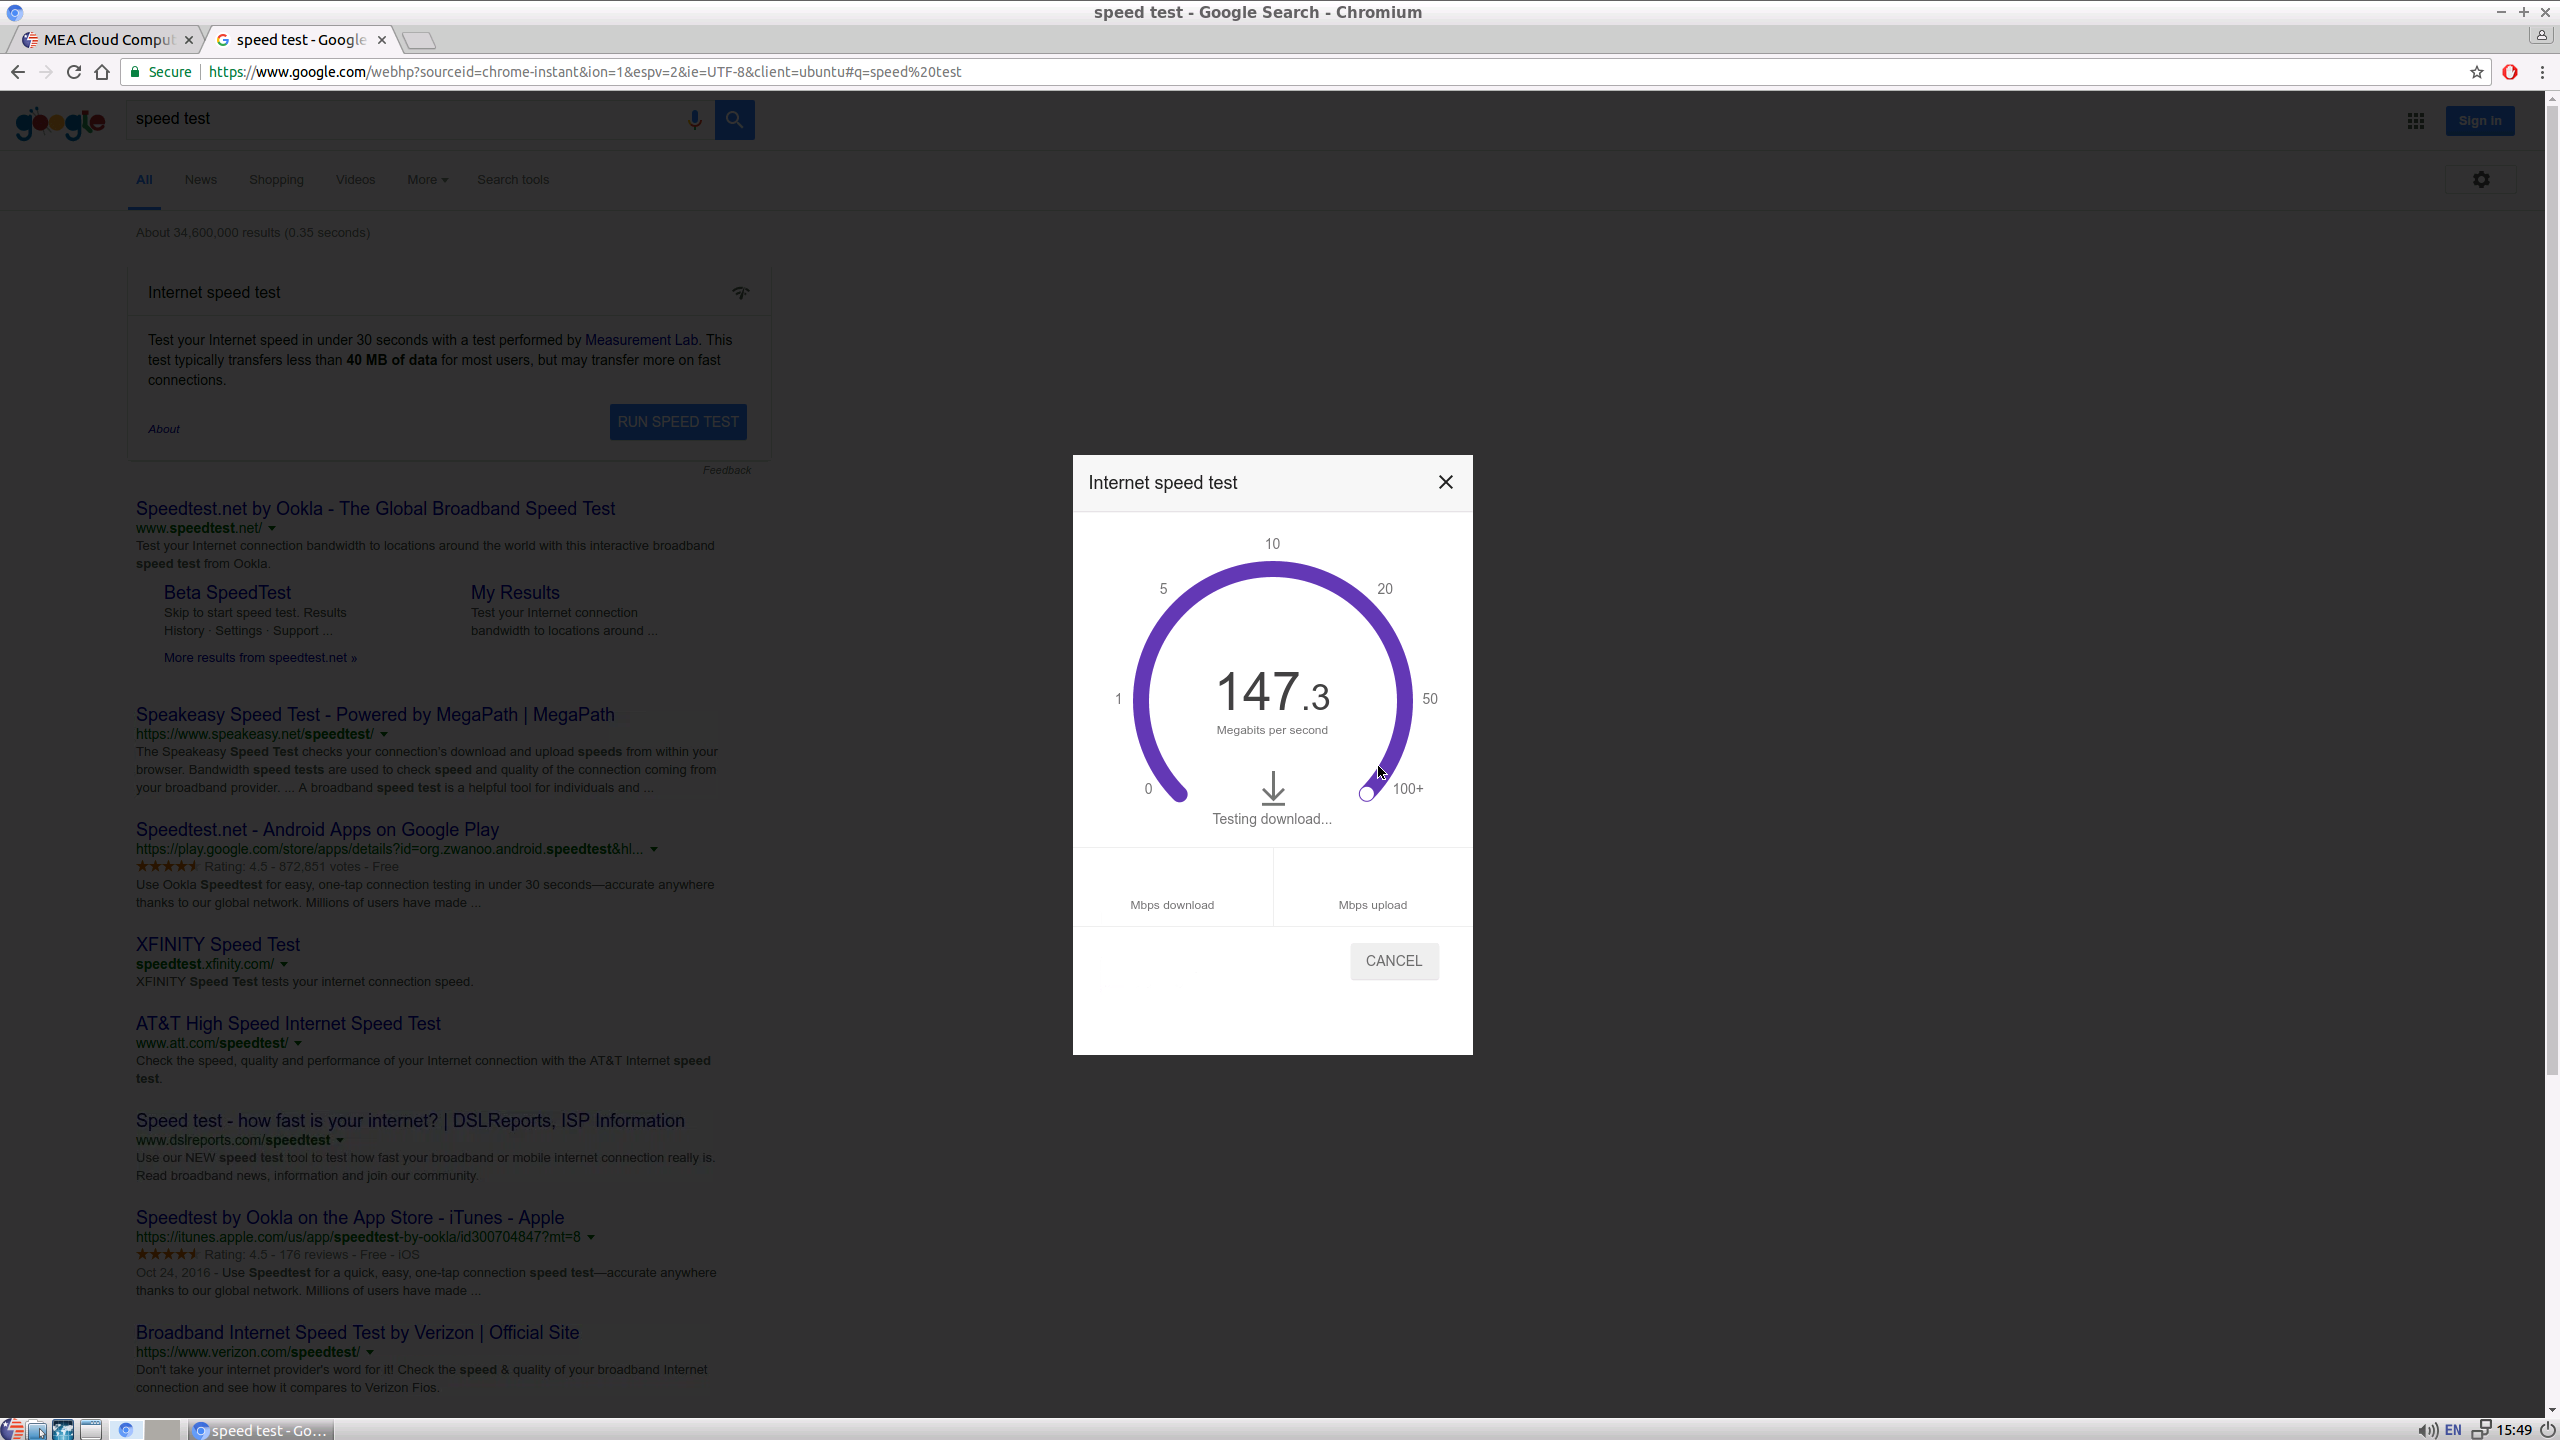The width and height of the screenshot is (2560, 1440).
Task: Expand the www.speedtest.net result dropdown arrow
Action: [x=272, y=528]
